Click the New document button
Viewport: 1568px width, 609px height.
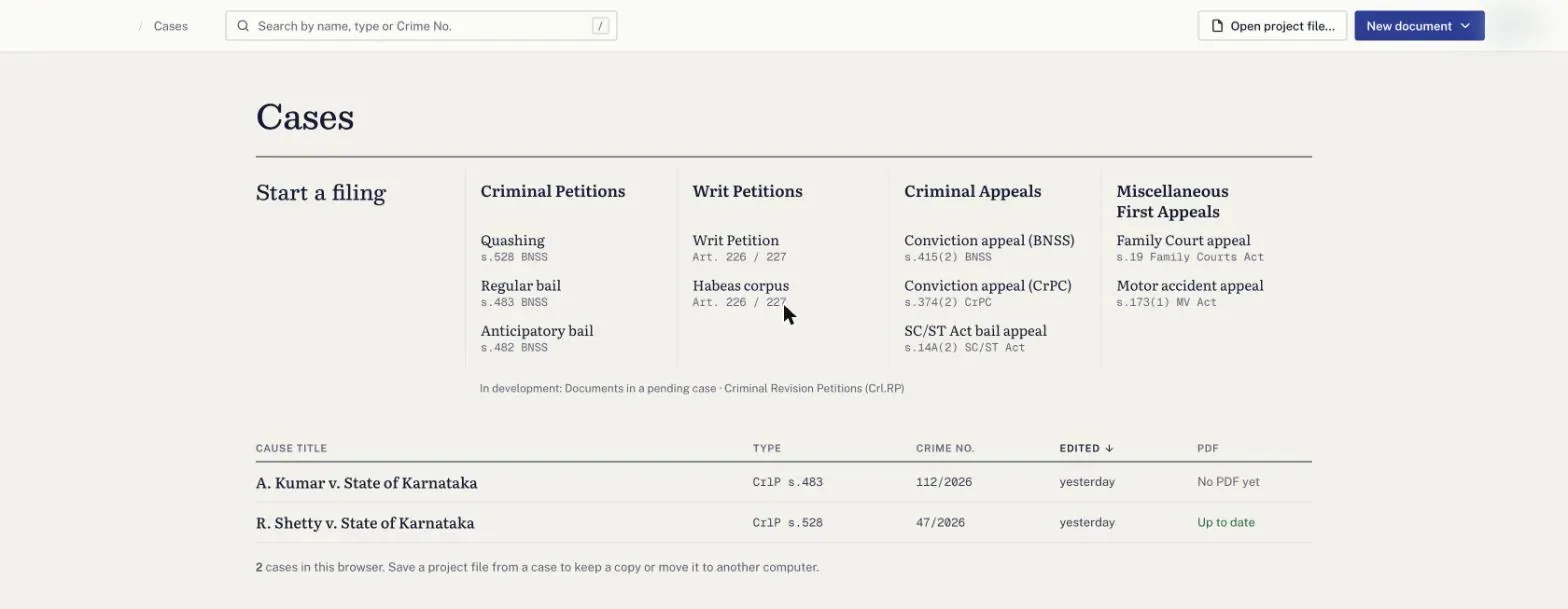[x=1419, y=26]
